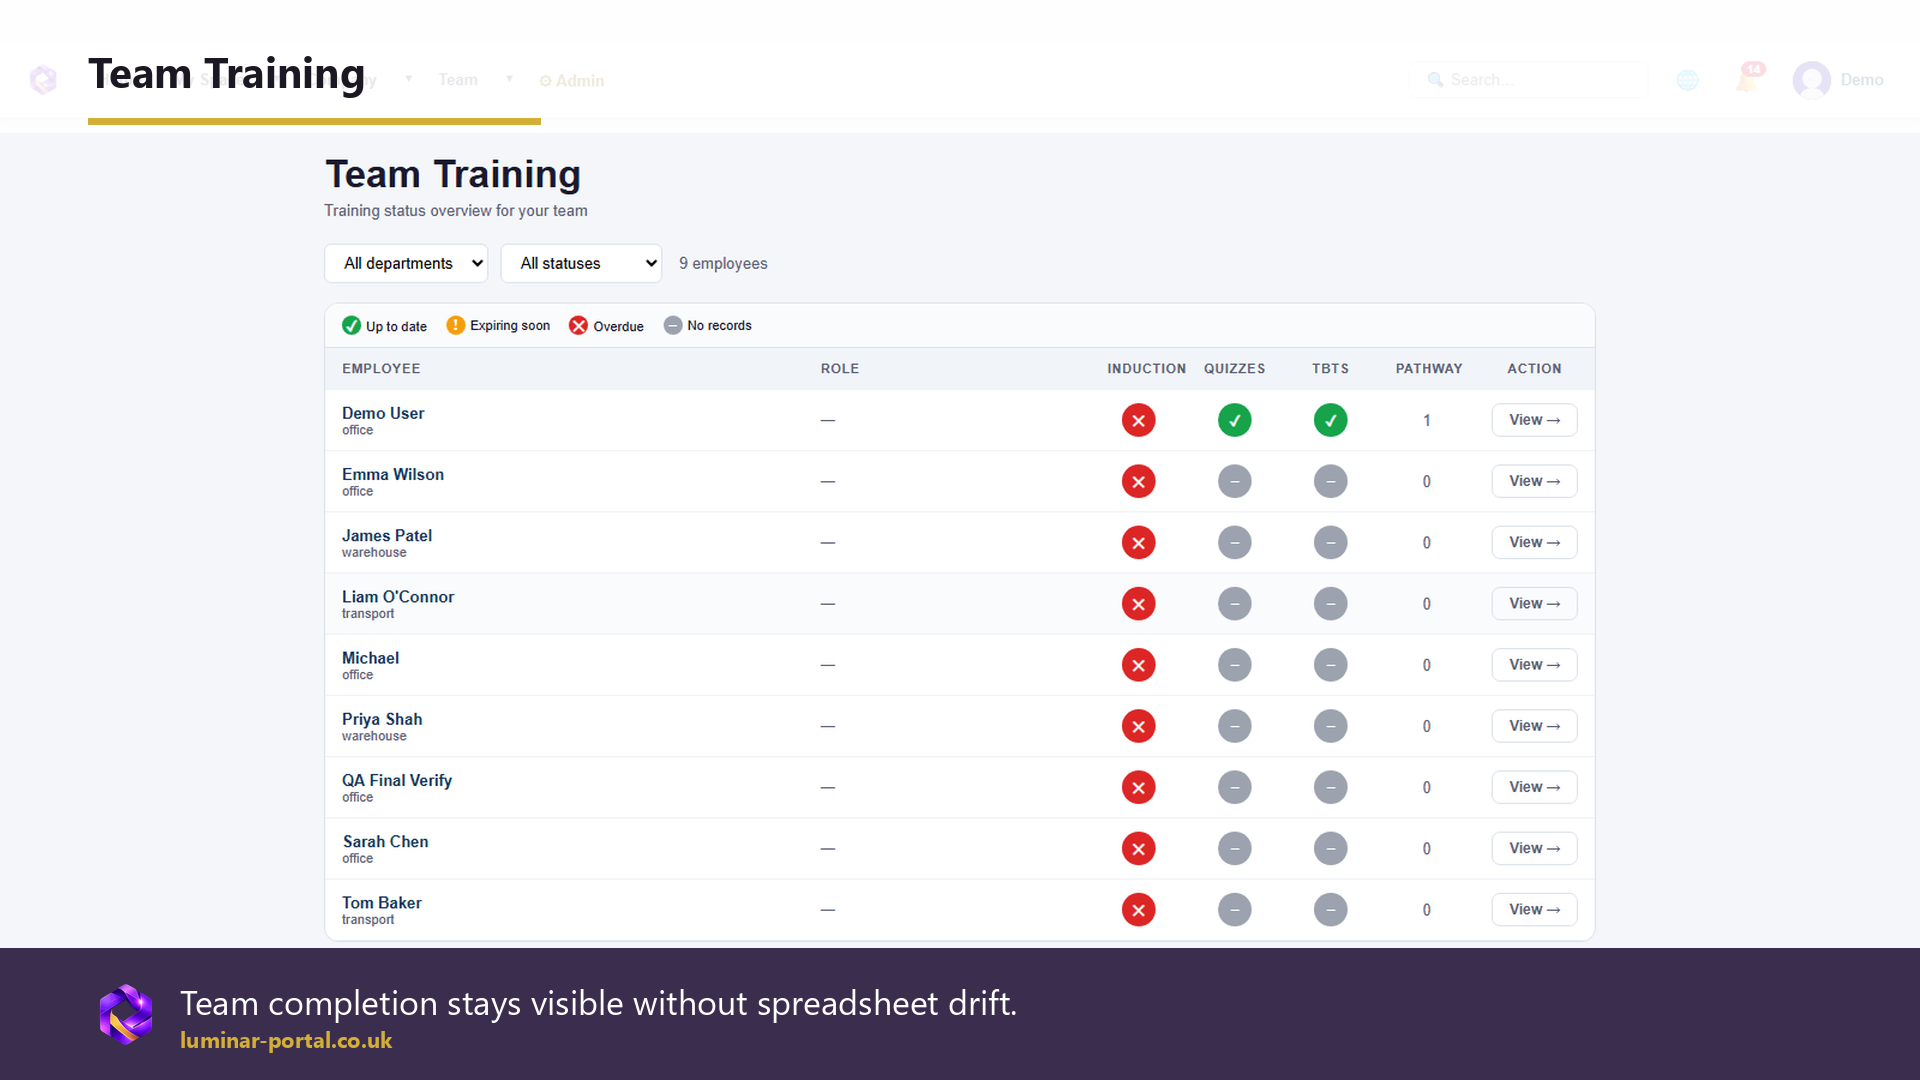
Task: Click James Patel's grey TBTs no-records icon
Action: tap(1330, 542)
